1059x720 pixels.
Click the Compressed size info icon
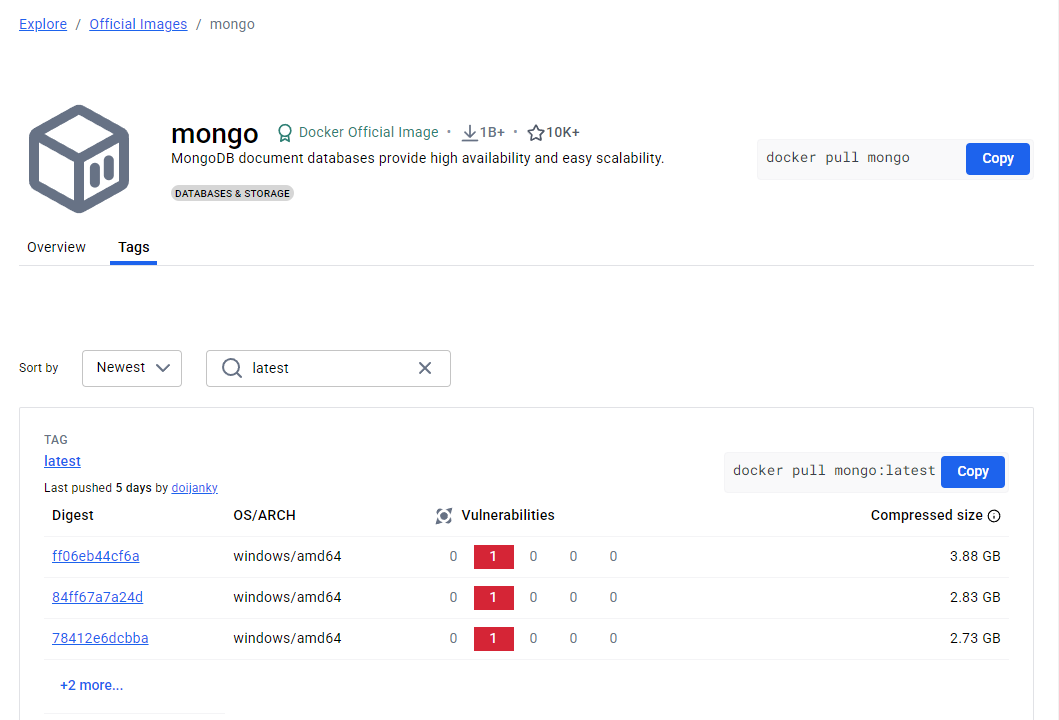point(994,516)
